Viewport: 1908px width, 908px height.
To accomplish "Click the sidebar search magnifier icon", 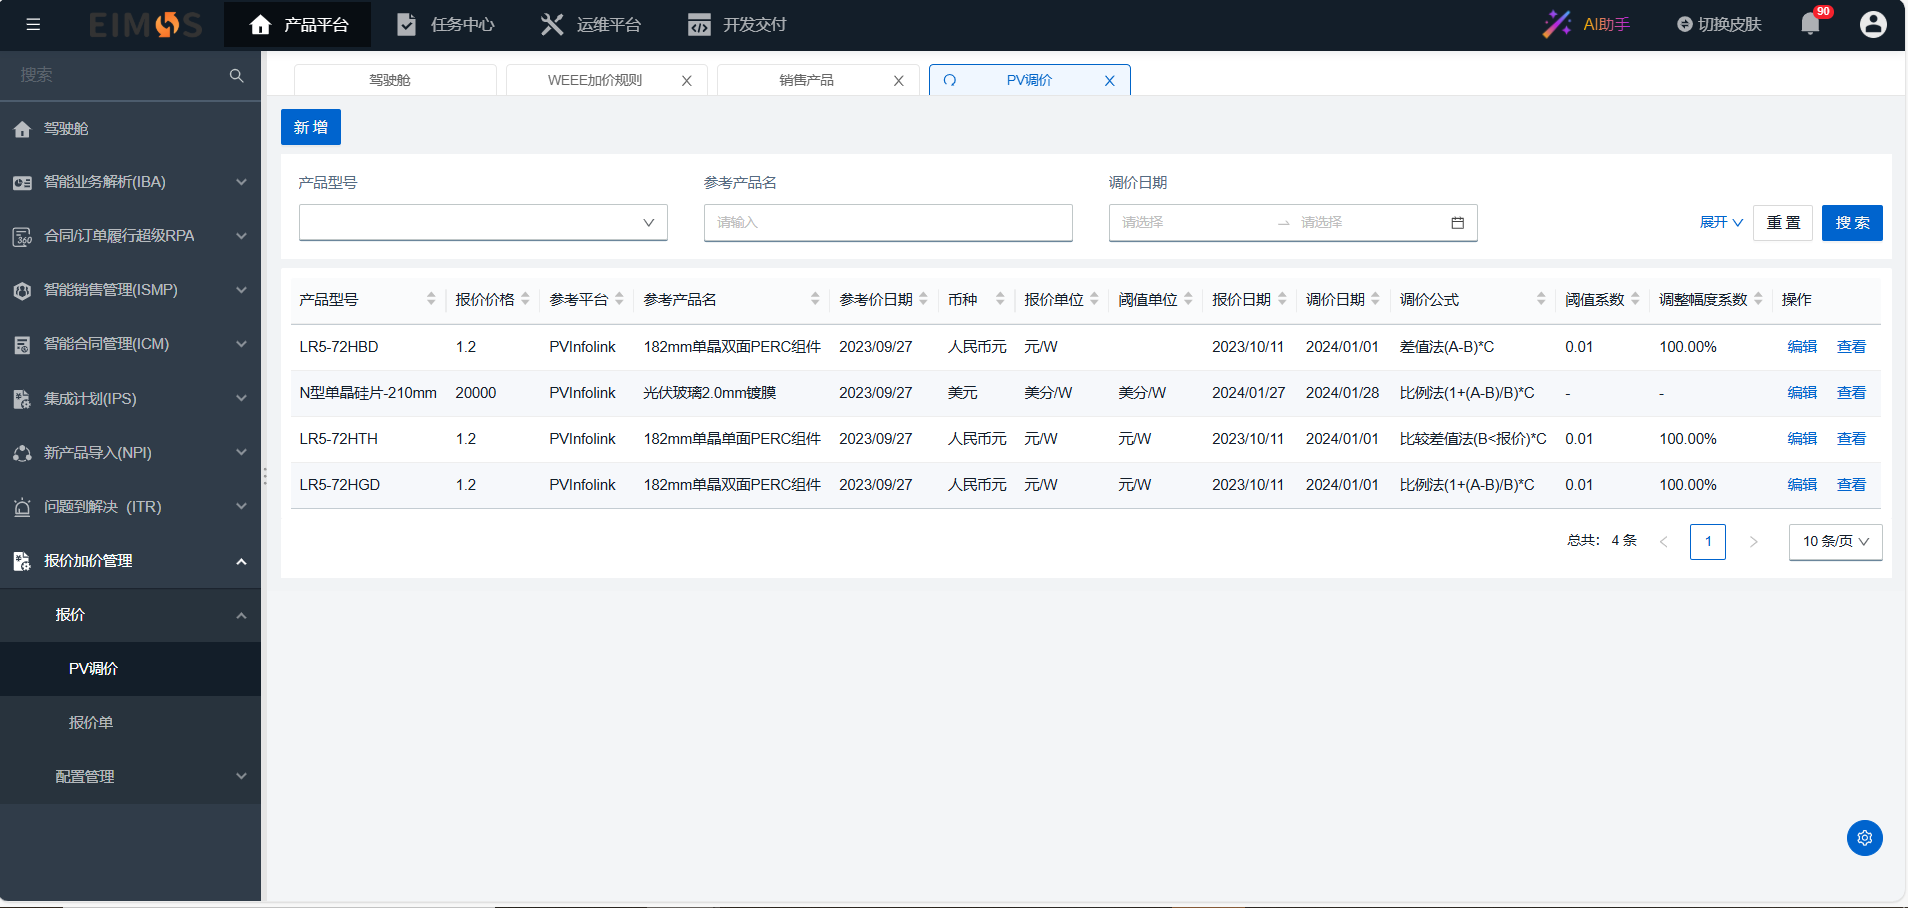I will 237,75.
